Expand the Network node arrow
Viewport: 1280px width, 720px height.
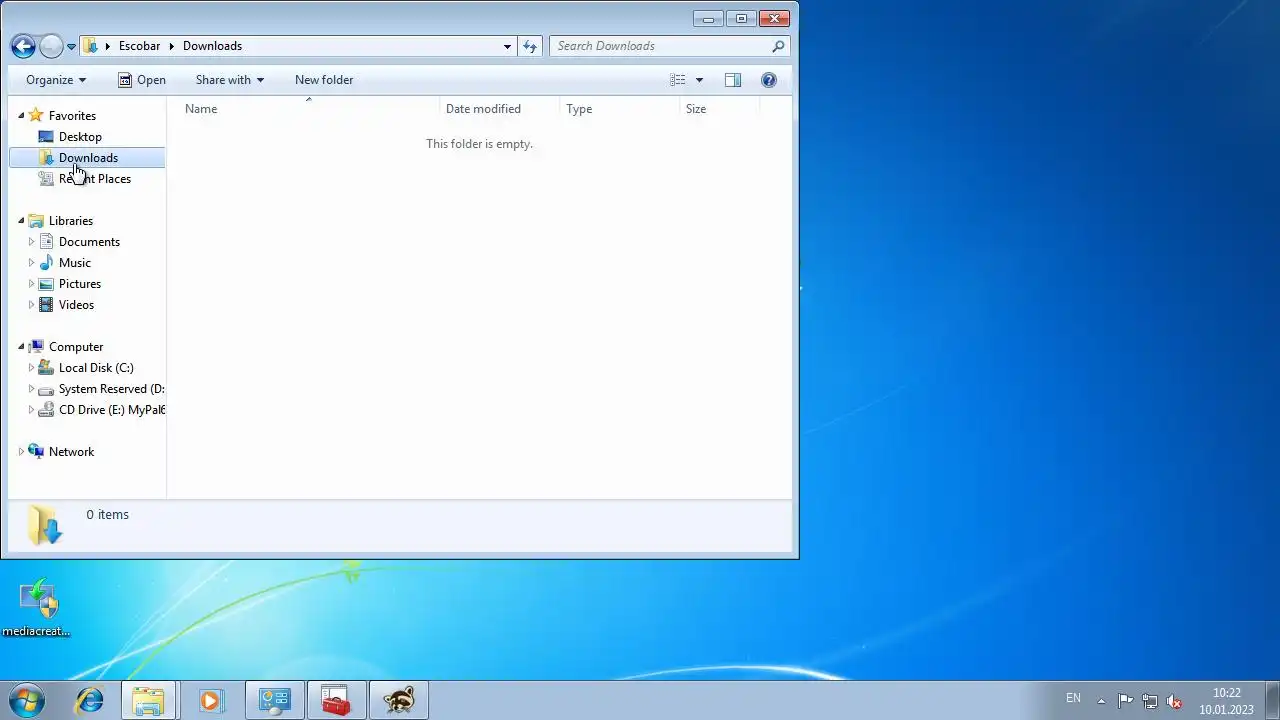click(21, 452)
